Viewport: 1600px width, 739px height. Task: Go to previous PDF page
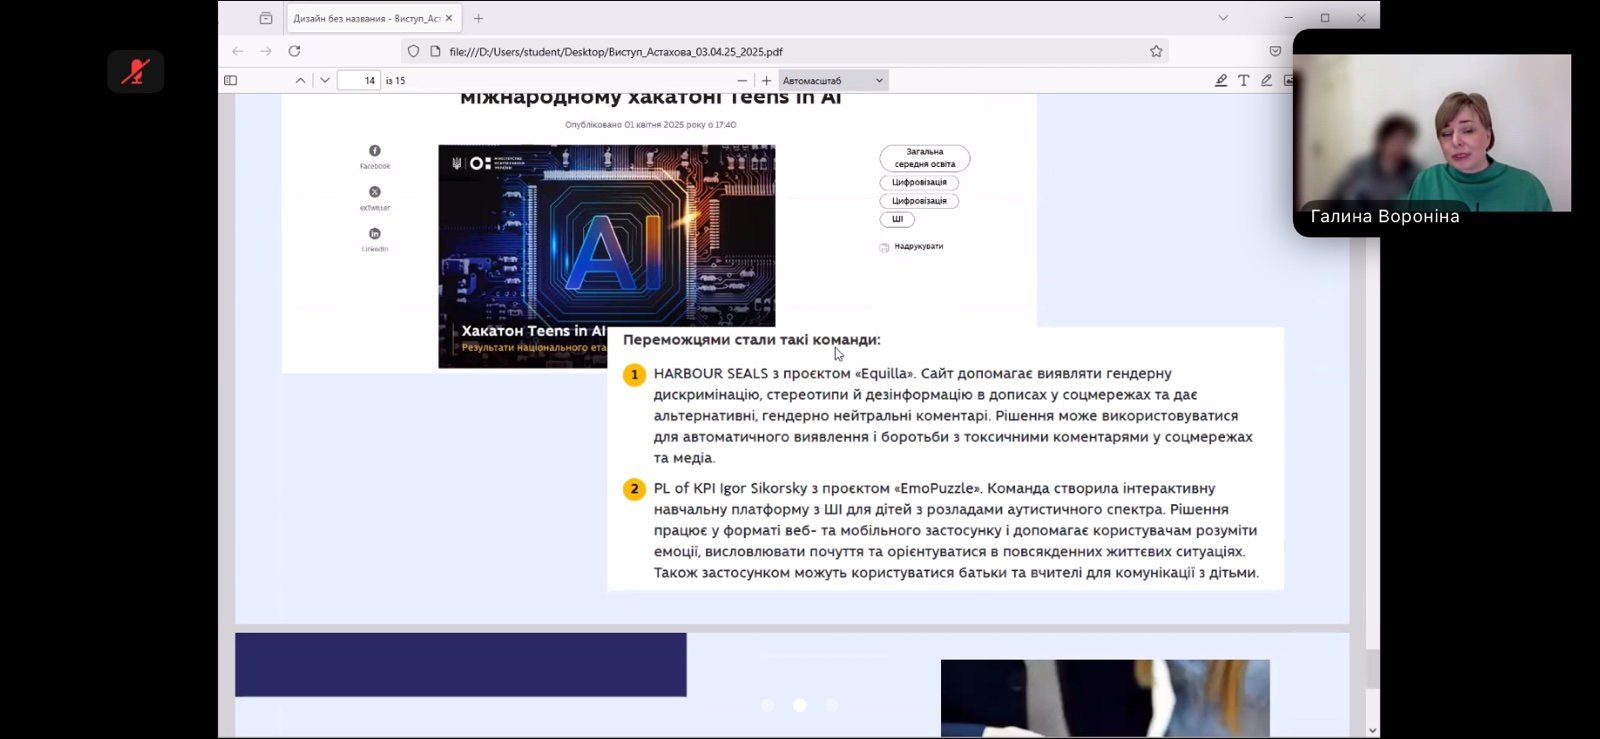(x=300, y=81)
